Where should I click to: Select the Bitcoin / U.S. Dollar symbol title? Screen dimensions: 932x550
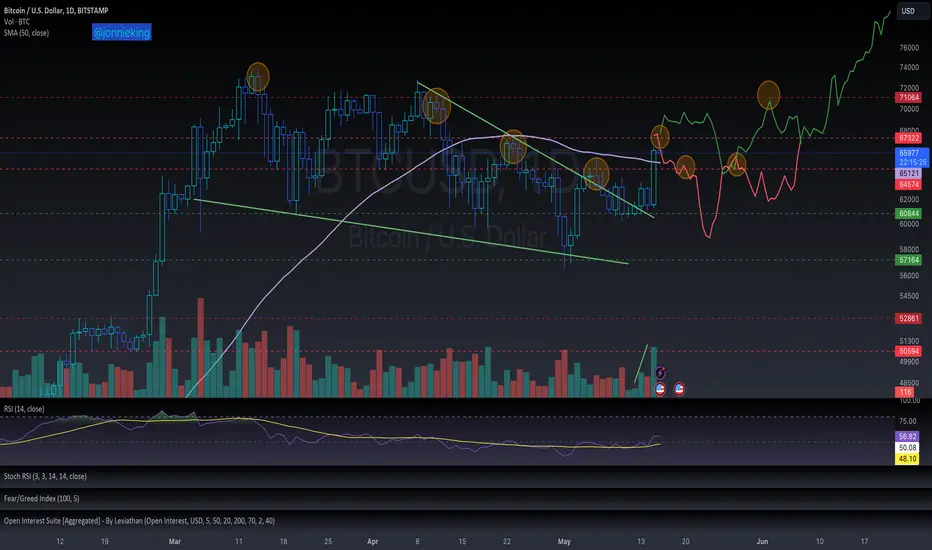[x=56, y=10]
